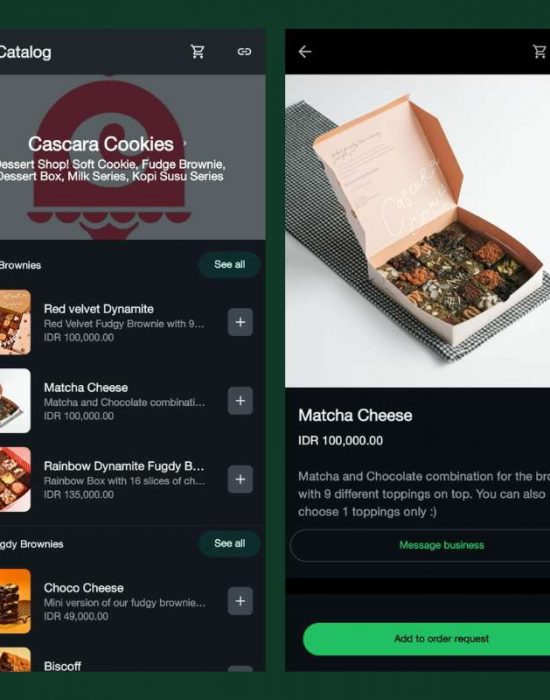
Task: Open the Red velvet Dynamite thumbnail
Action: click(15, 322)
